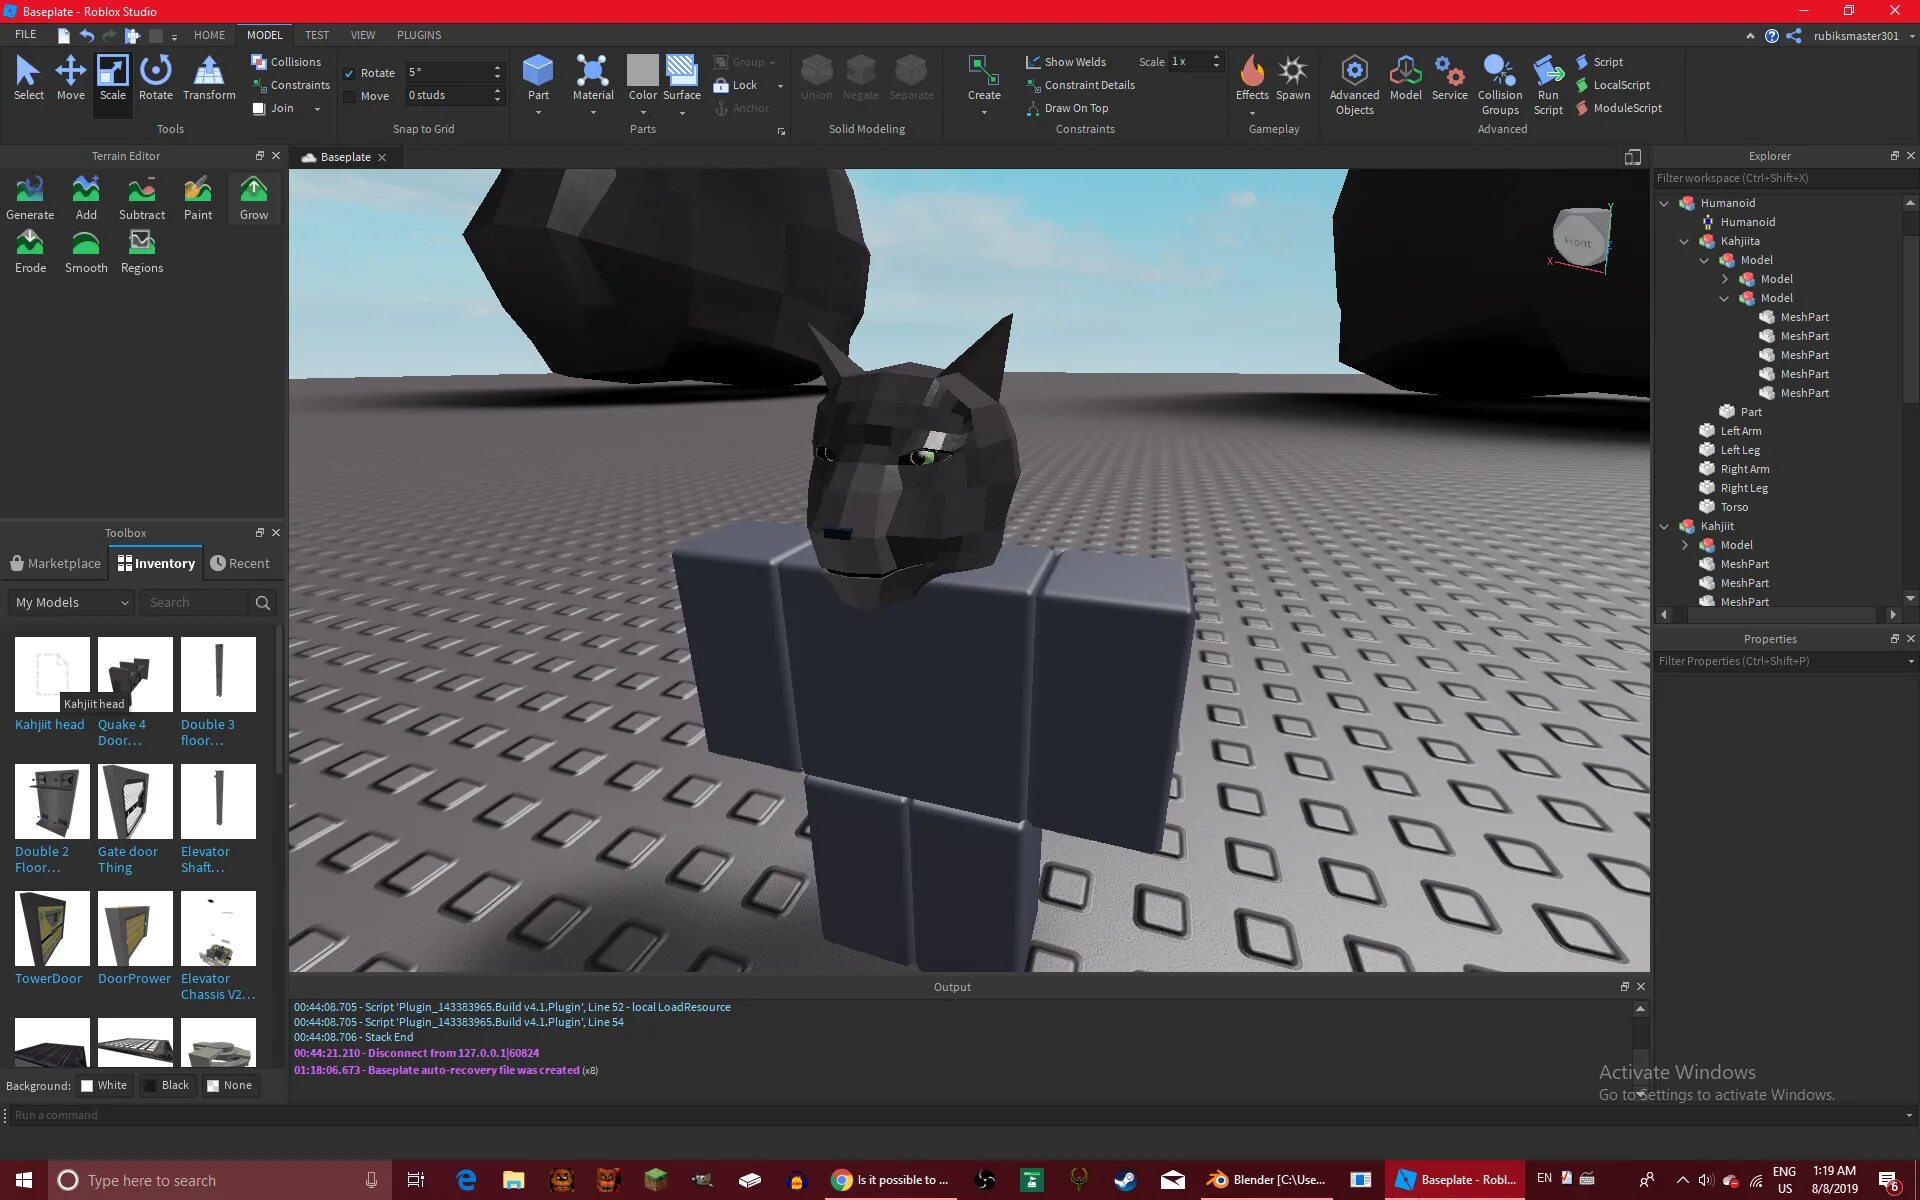Select the Scale tool
1920x1200 pixels.
point(112,78)
